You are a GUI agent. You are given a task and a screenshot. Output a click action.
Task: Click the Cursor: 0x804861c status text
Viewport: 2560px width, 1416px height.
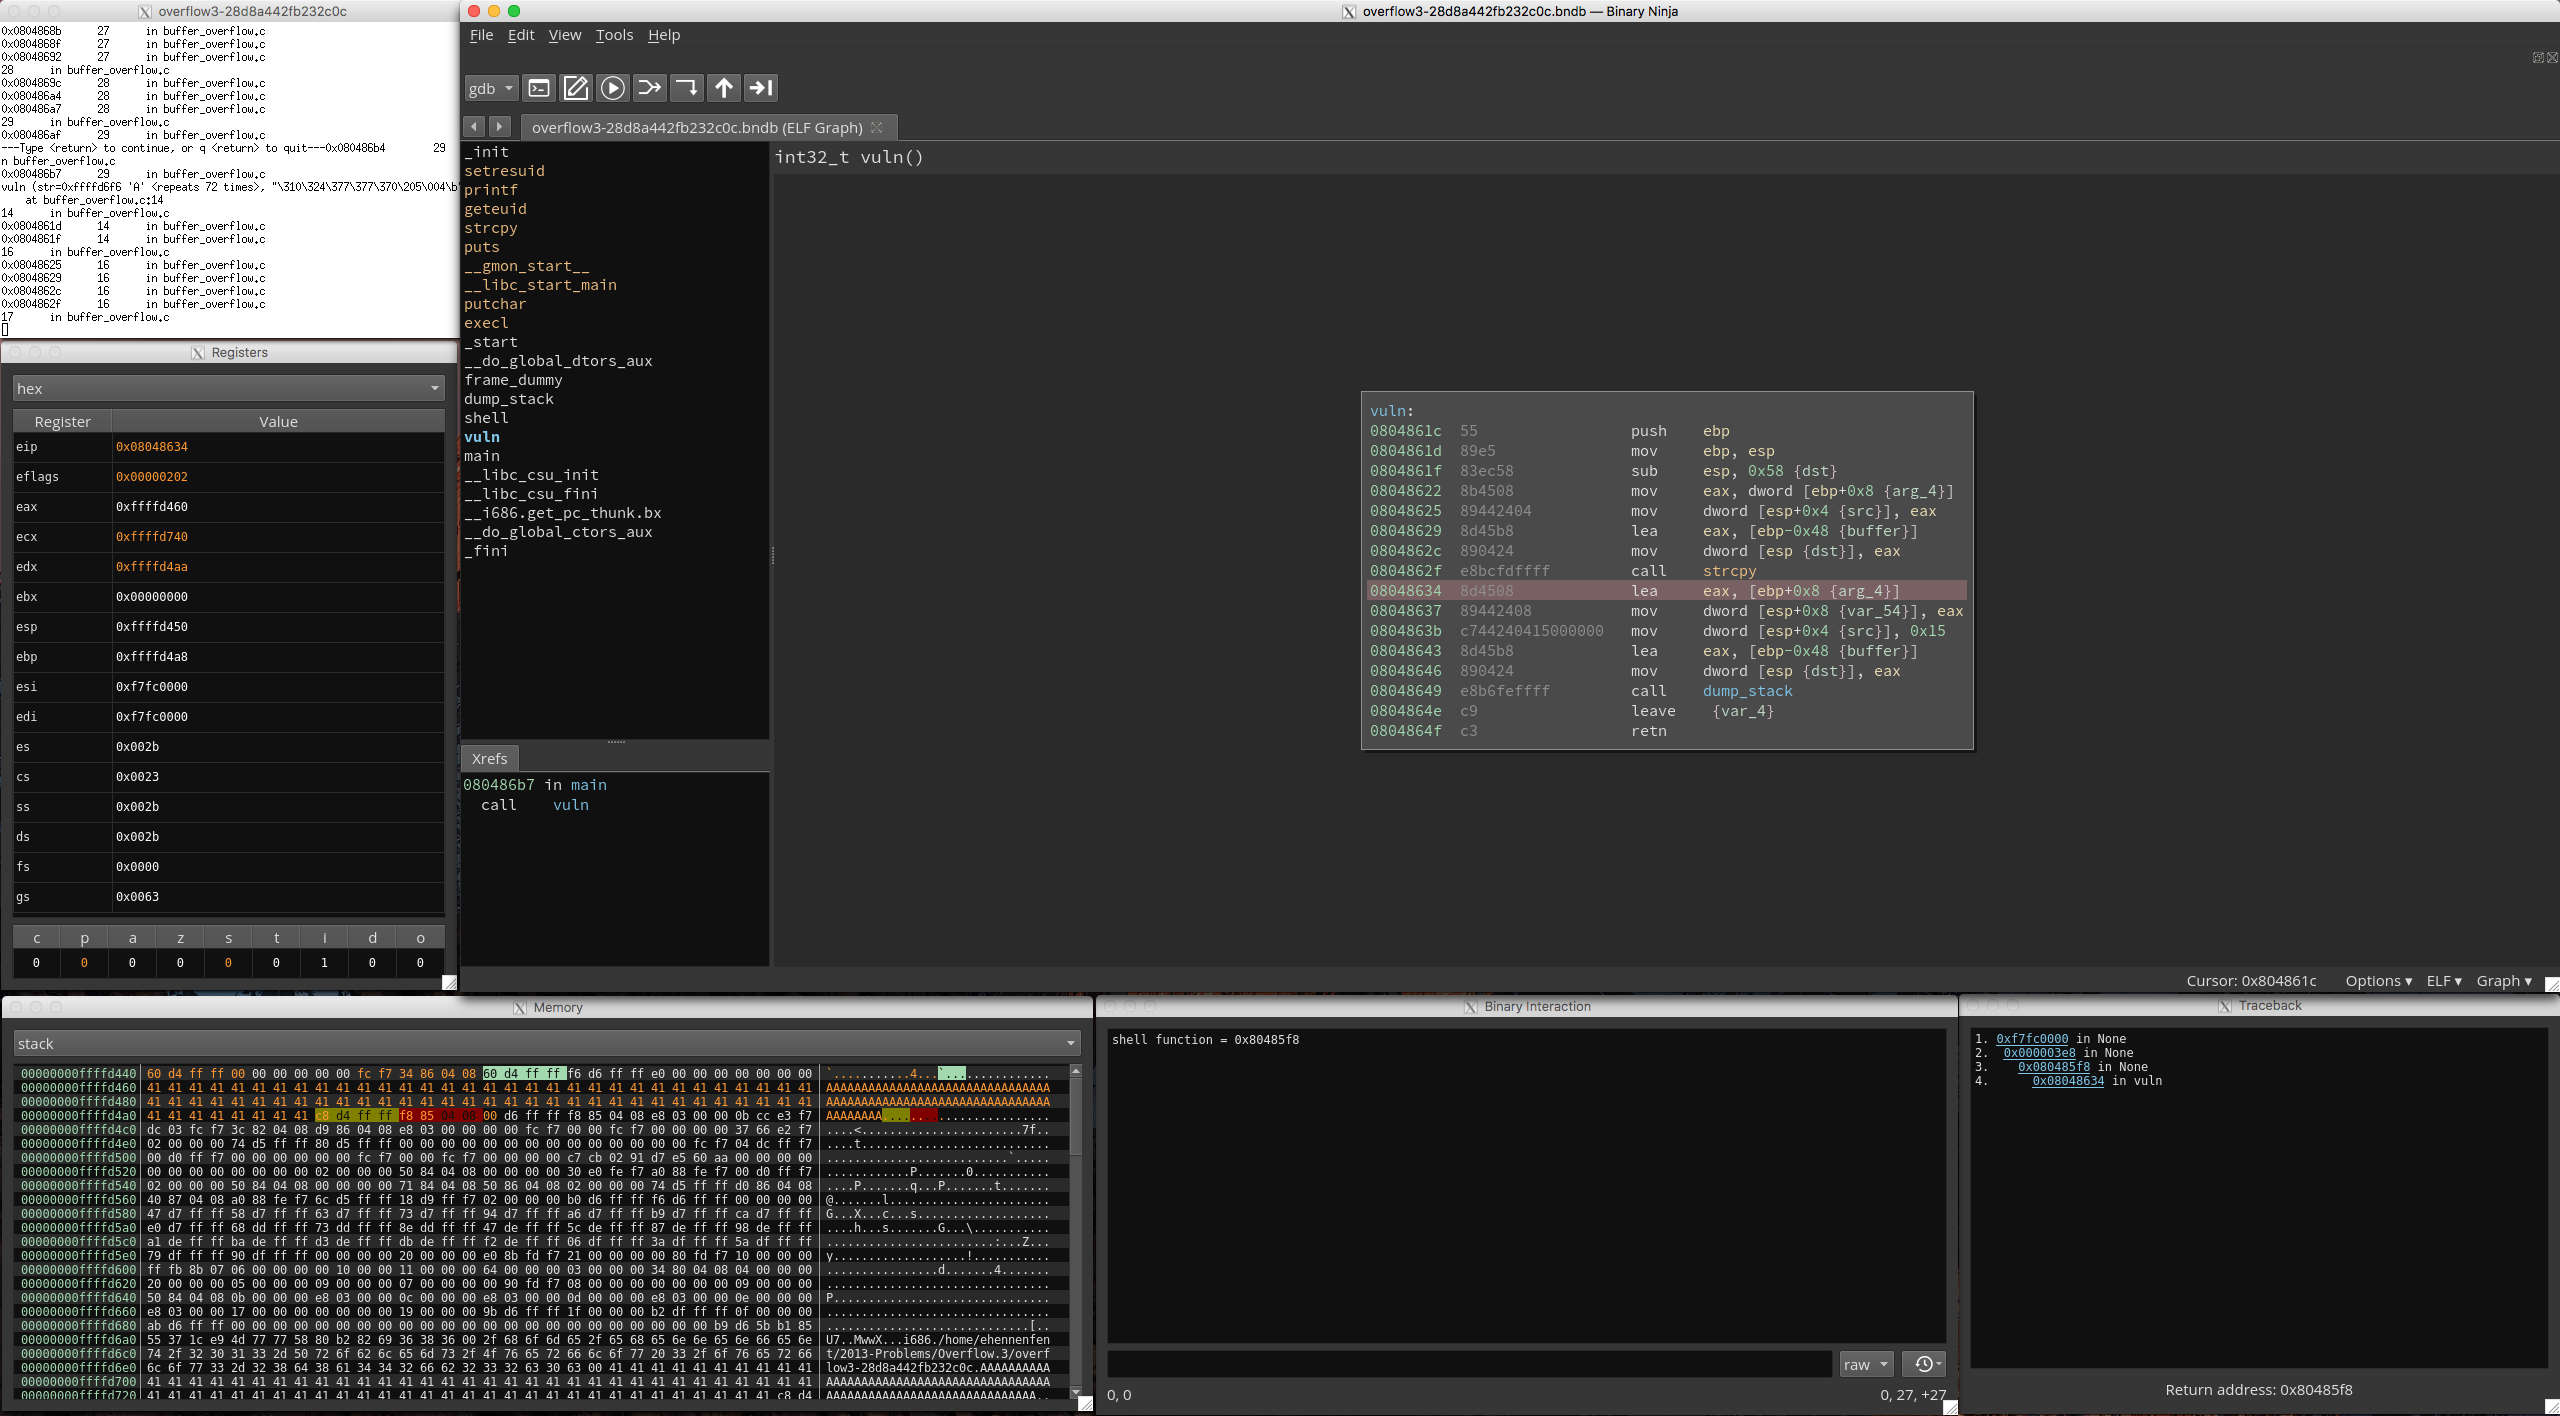coord(2251,981)
